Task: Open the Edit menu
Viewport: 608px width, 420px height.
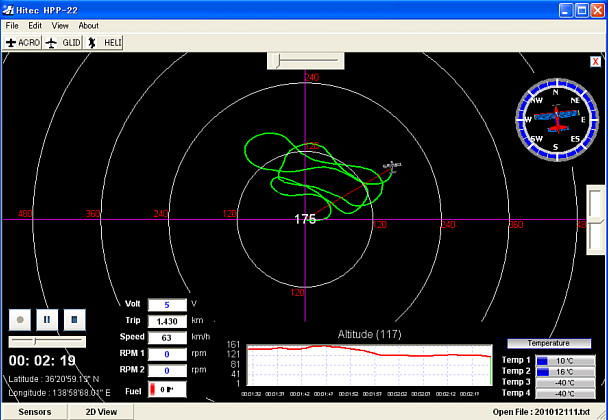Action: pyautogui.click(x=35, y=25)
